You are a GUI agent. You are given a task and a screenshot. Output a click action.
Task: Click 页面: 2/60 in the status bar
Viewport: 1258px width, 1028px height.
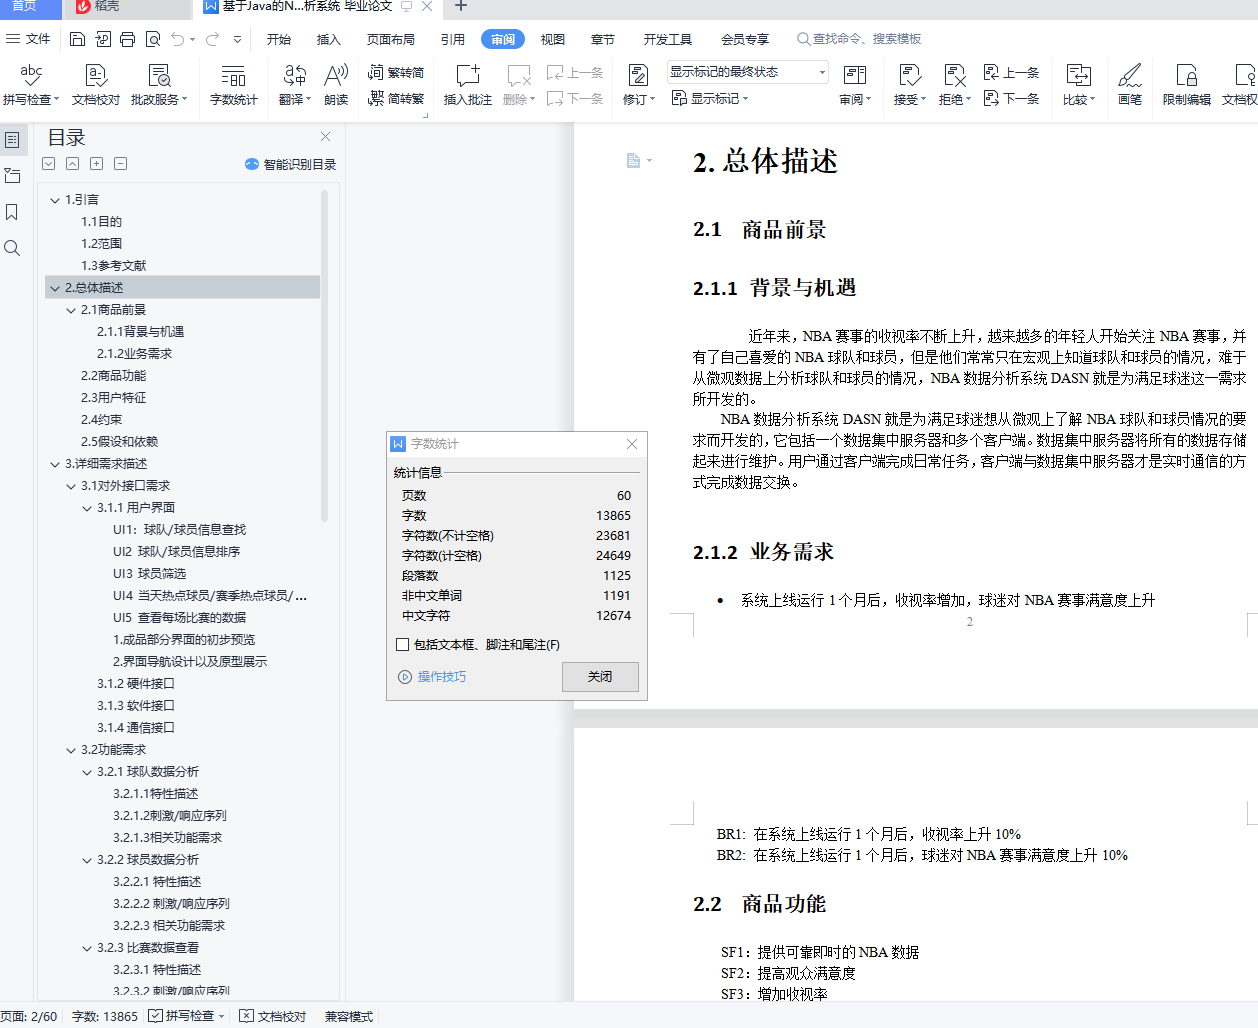click(29, 1016)
